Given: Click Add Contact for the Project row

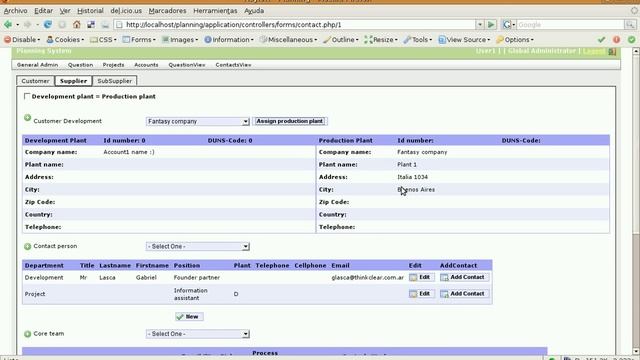Looking at the screenshot, I should (x=464, y=294).
